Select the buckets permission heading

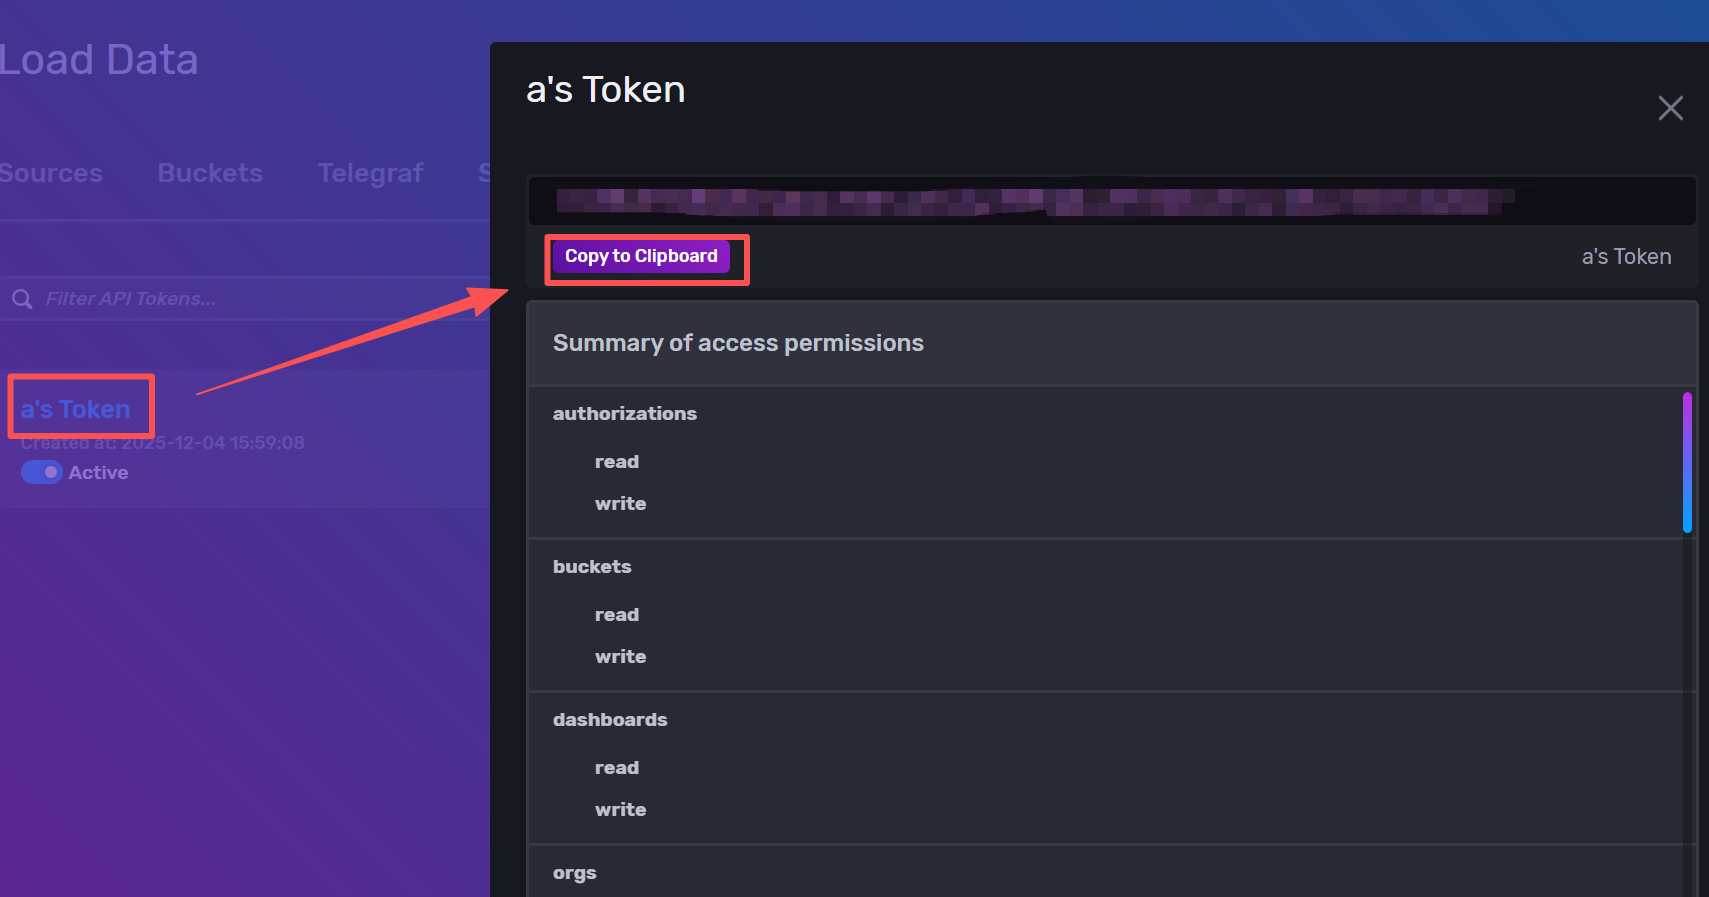click(592, 567)
